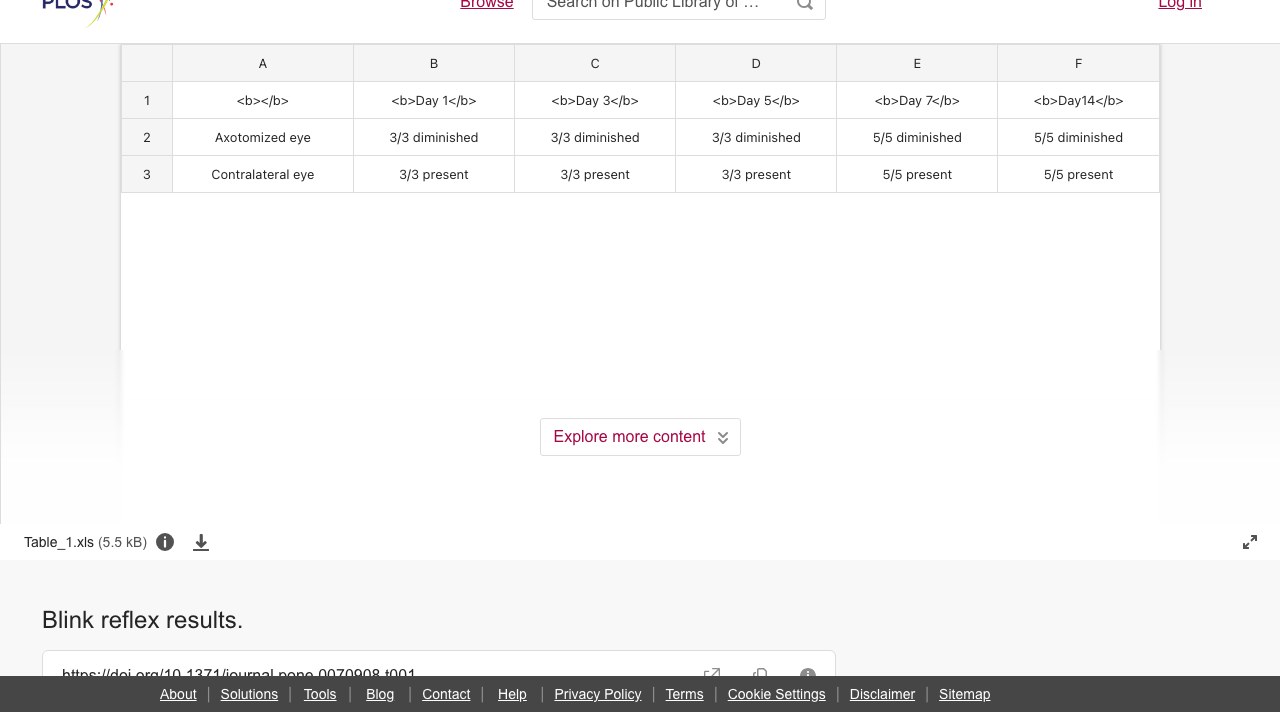Open the About footer link
The width and height of the screenshot is (1280, 720).
(x=178, y=694)
